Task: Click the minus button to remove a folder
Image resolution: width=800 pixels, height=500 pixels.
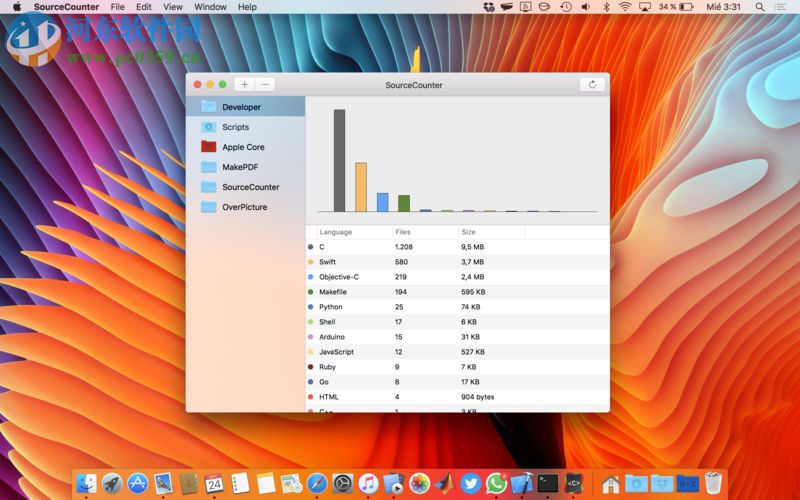Action: tap(265, 85)
